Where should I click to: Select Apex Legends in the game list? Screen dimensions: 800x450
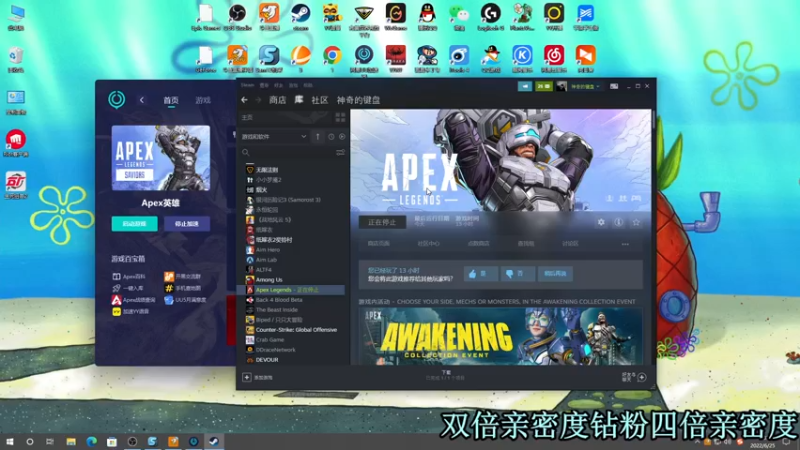(291, 290)
